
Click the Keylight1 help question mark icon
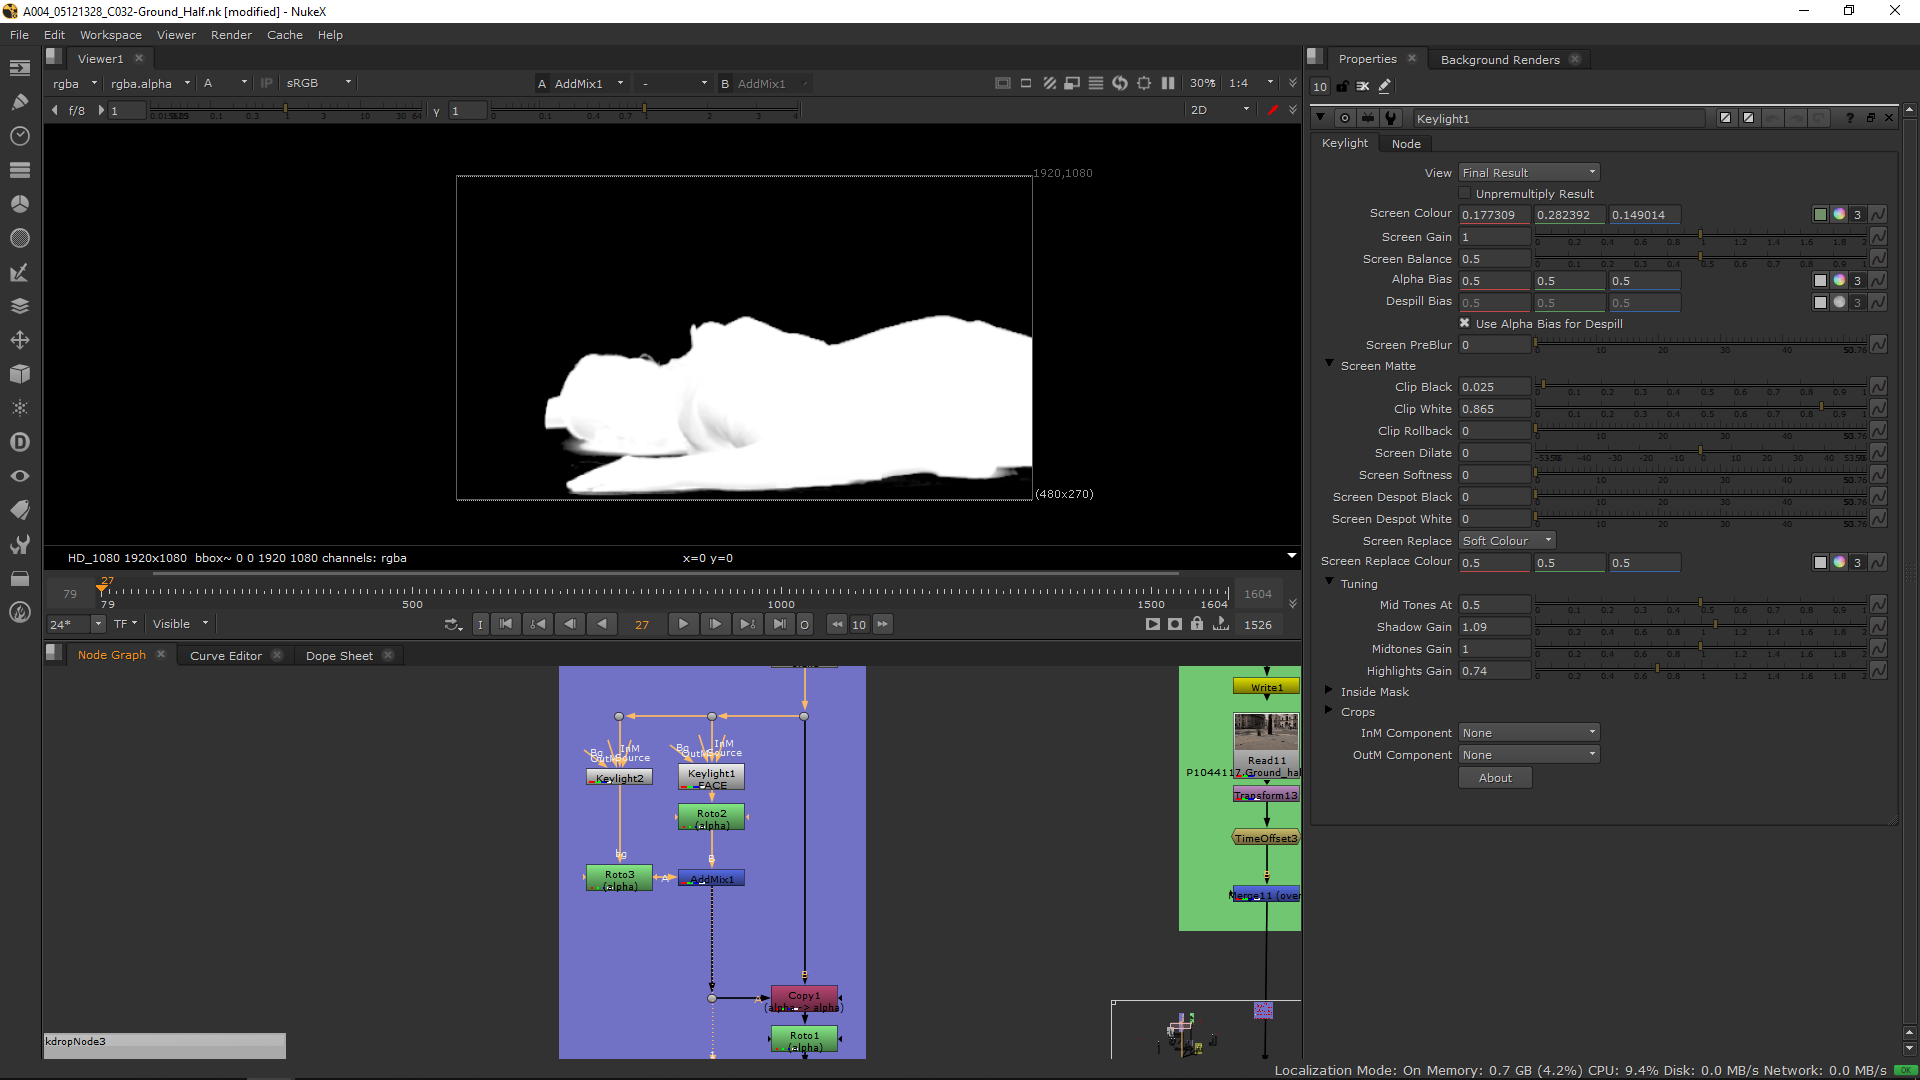click(x=1849, y=118)
